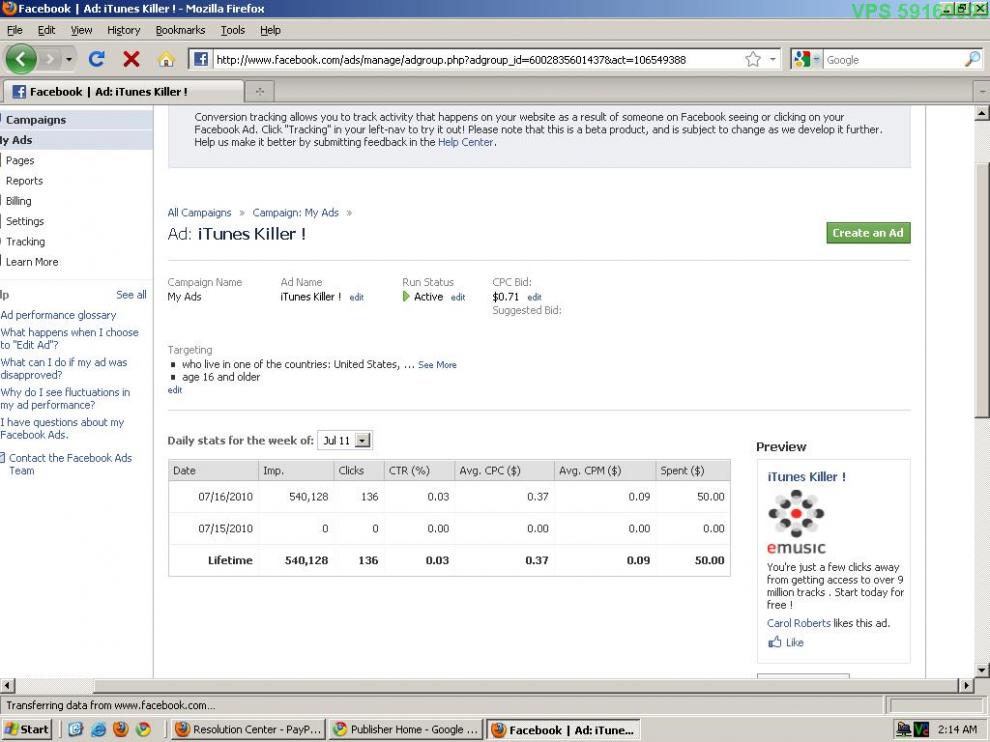Bookmark this page with the star icon
990x742 pixels.
753,59
